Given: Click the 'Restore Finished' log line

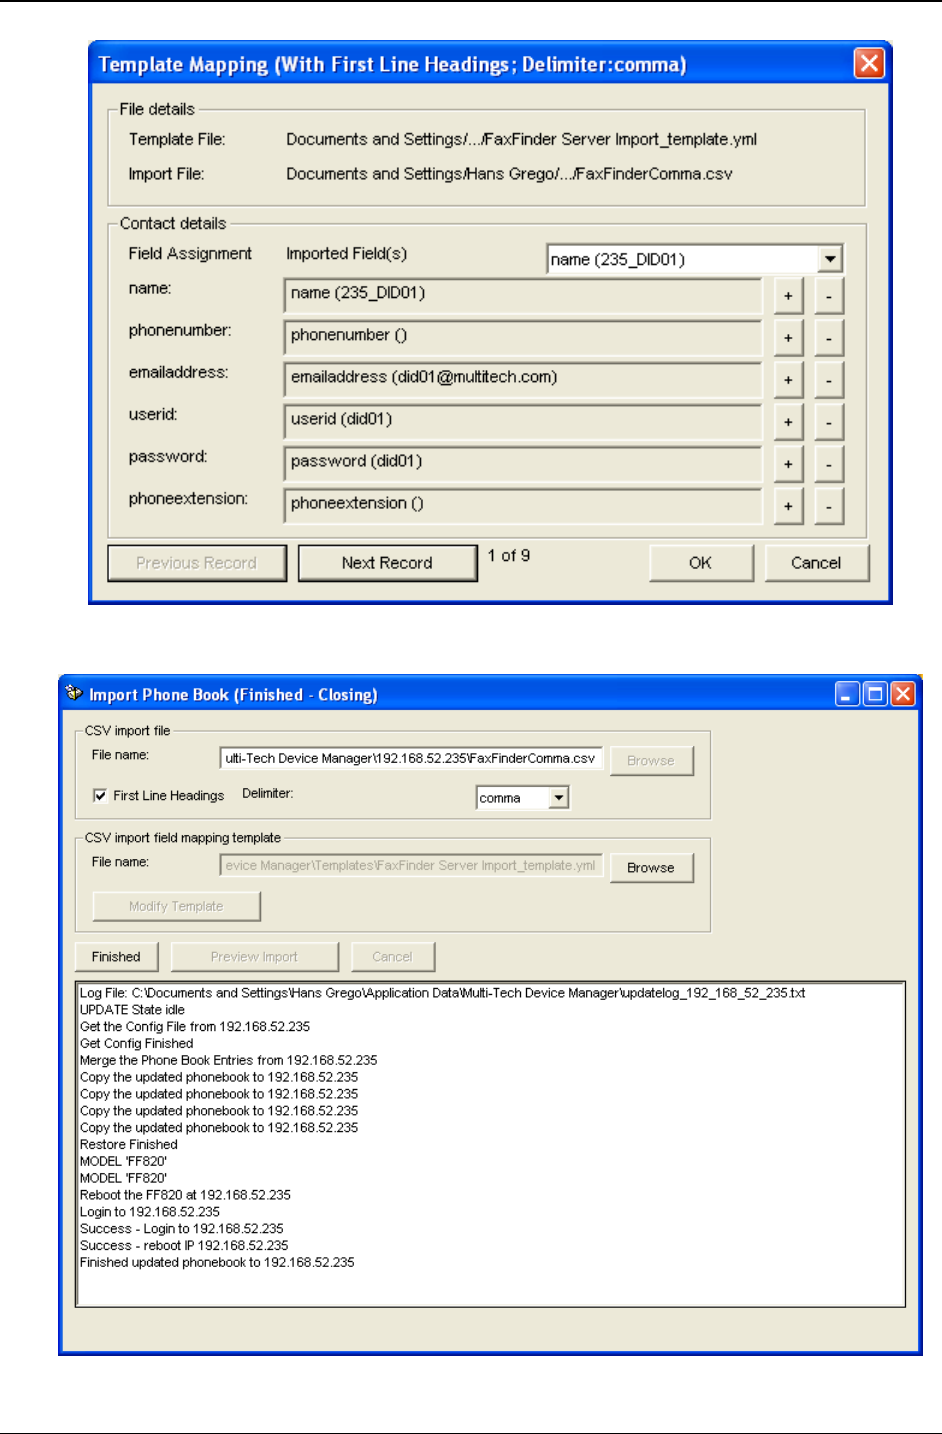Looking at the screenshot, I should click(129, 1145).
